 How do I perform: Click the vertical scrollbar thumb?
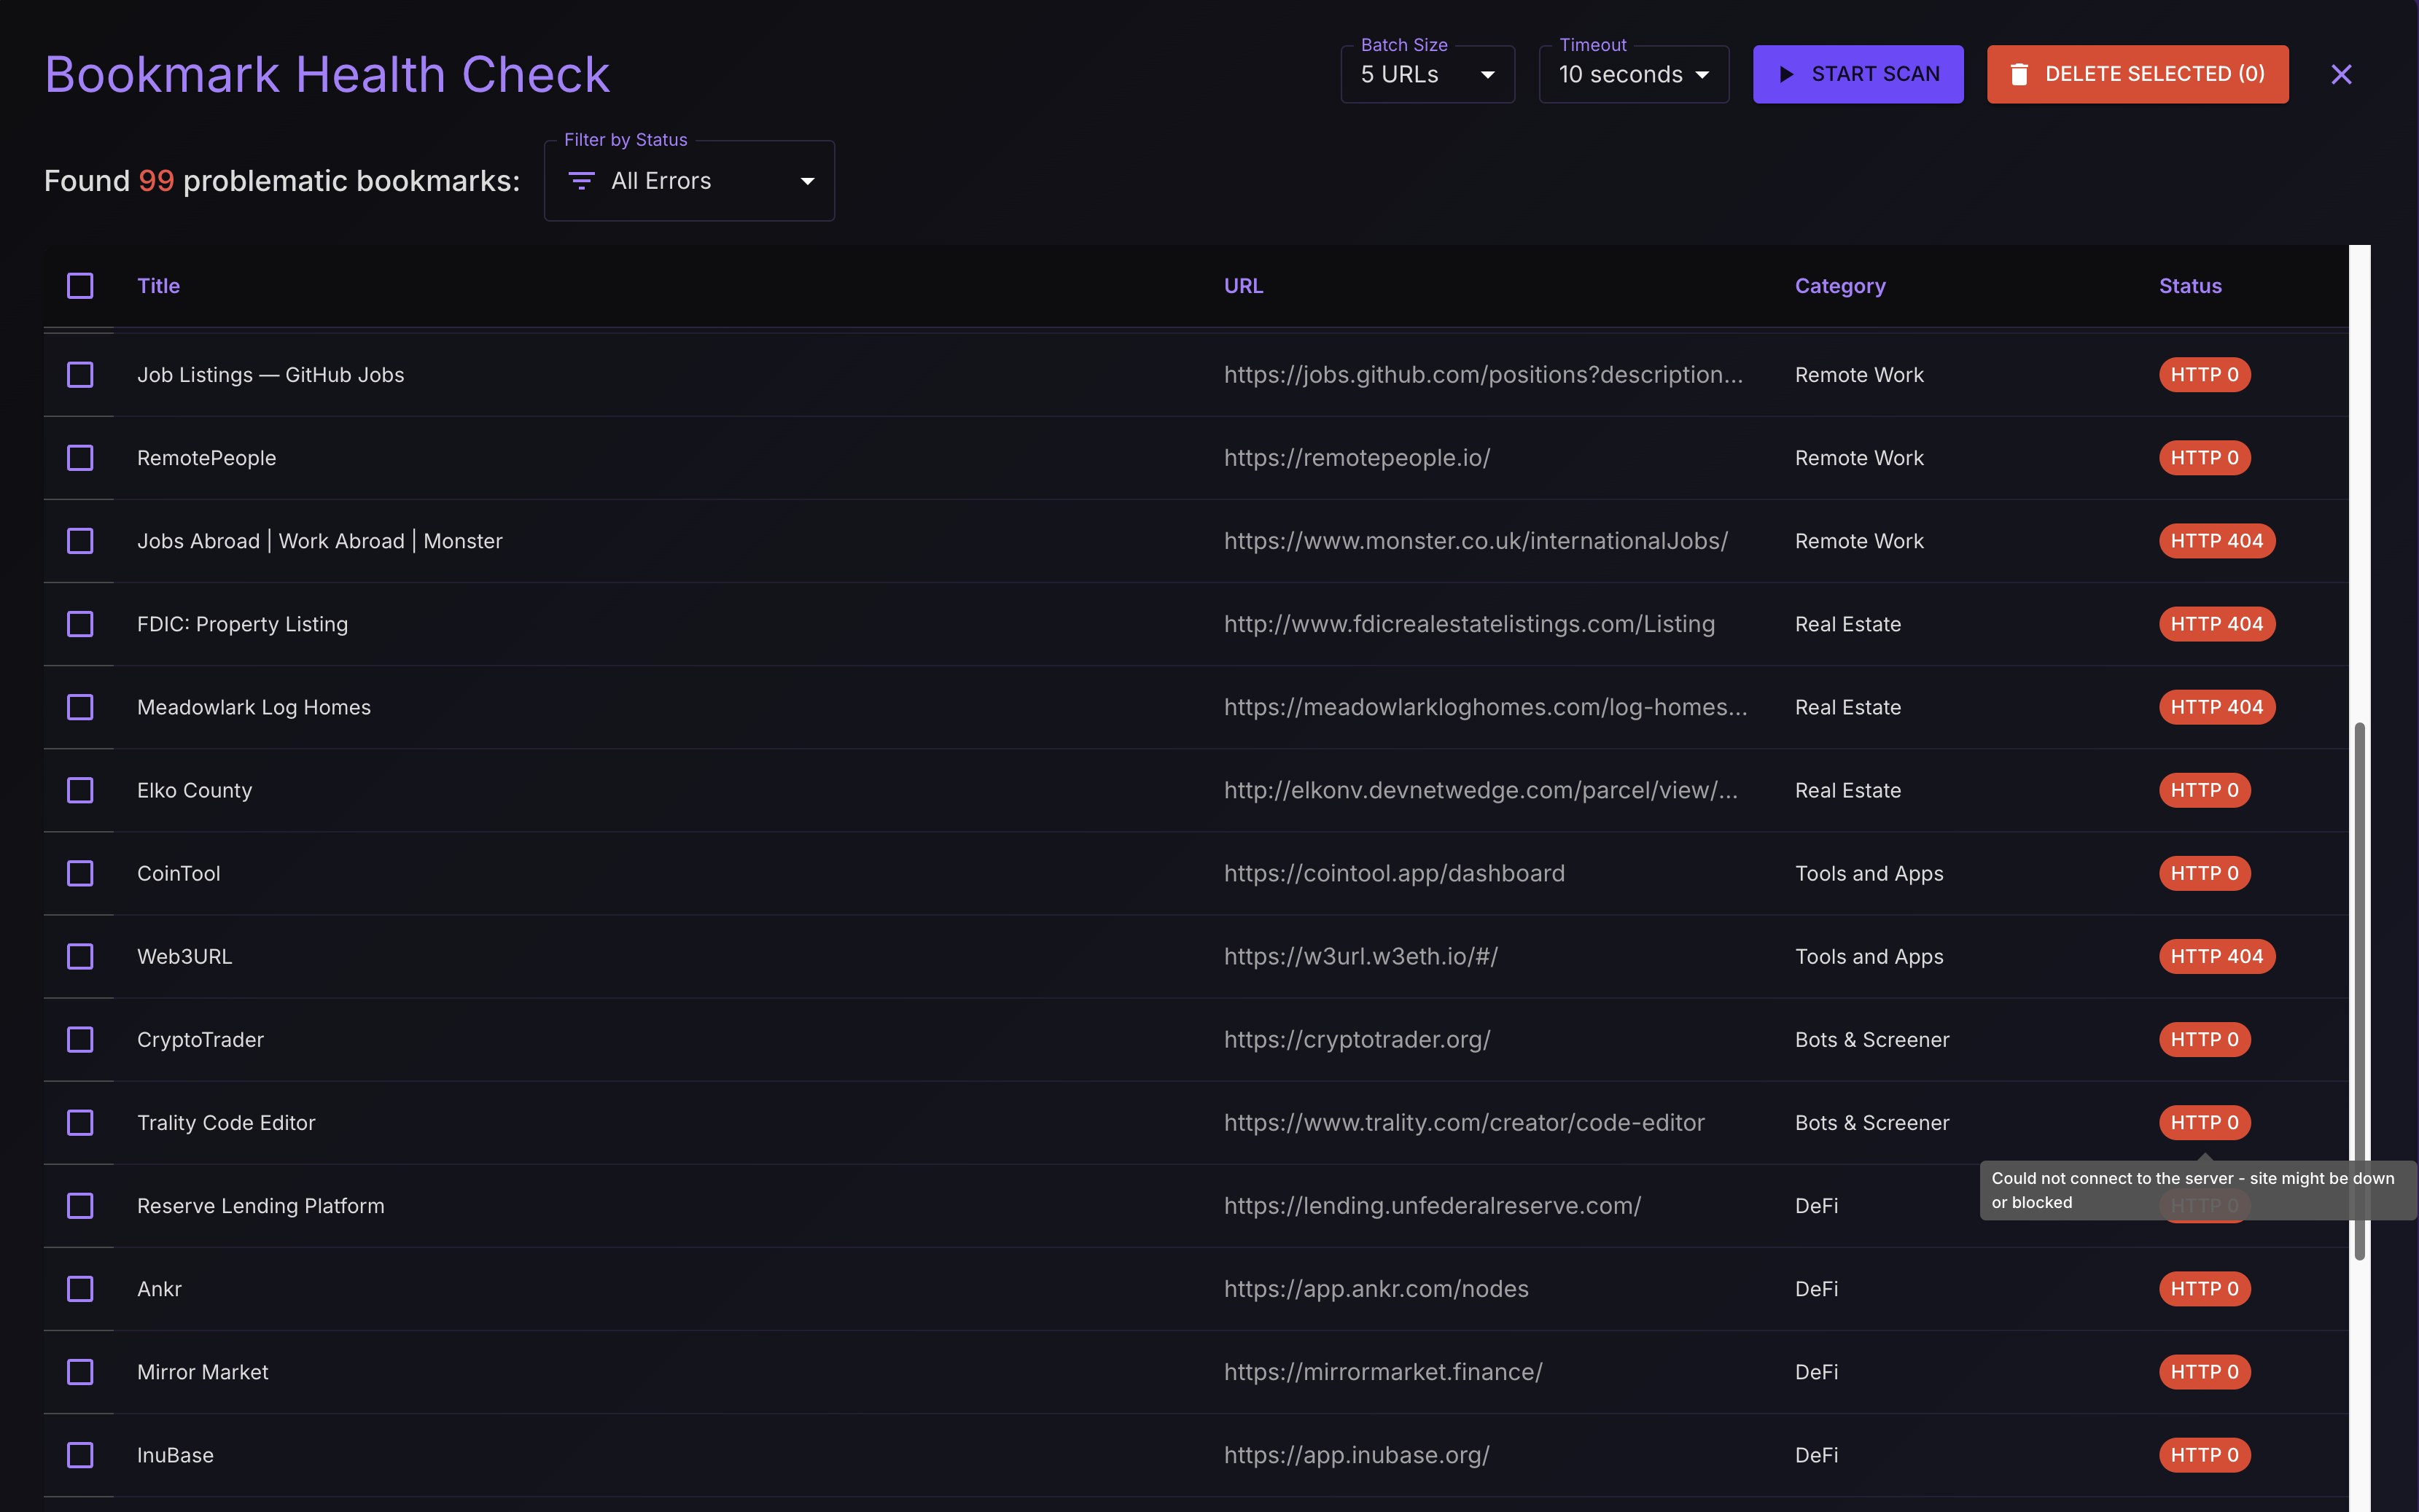click(2359, 990)
